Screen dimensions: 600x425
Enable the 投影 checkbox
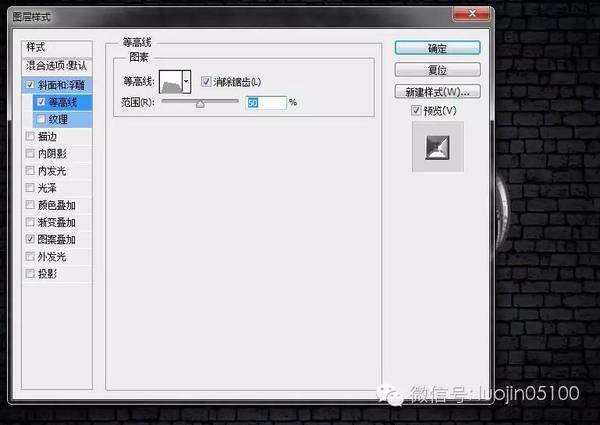click(x=30, y=274)
